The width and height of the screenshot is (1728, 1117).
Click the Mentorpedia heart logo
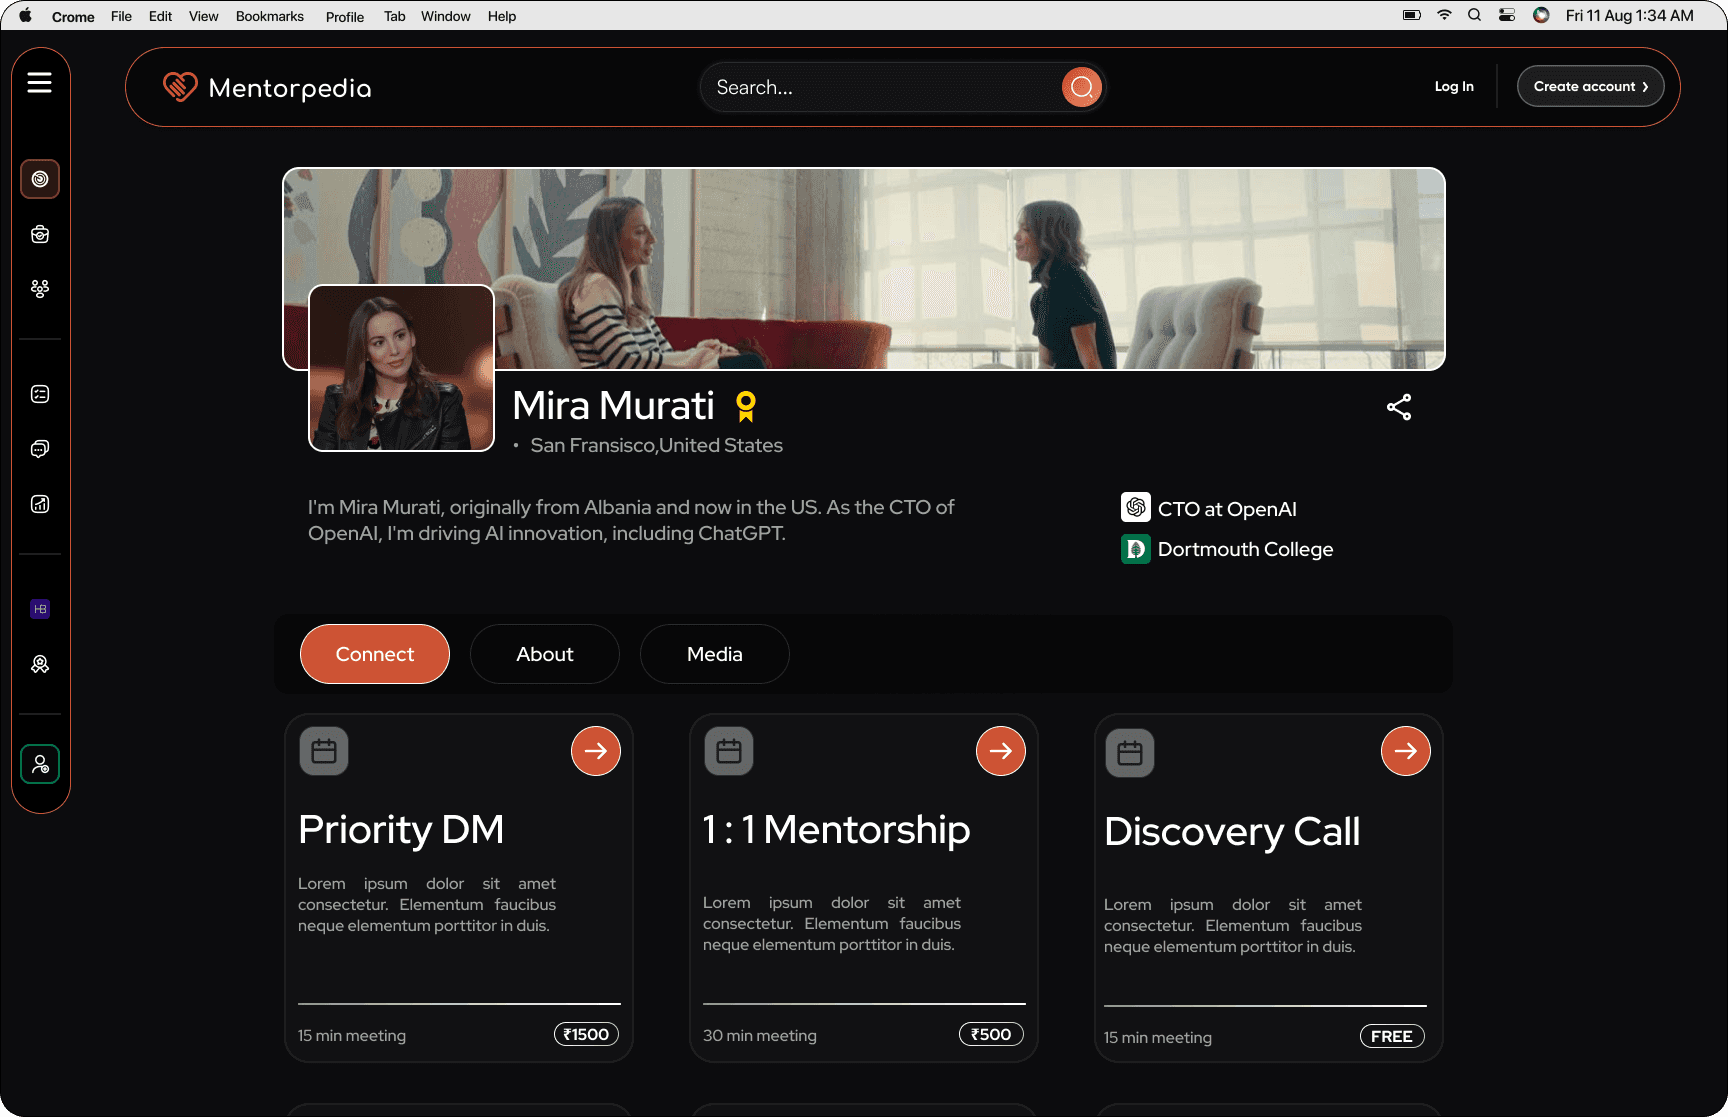(x=180, y=87)
